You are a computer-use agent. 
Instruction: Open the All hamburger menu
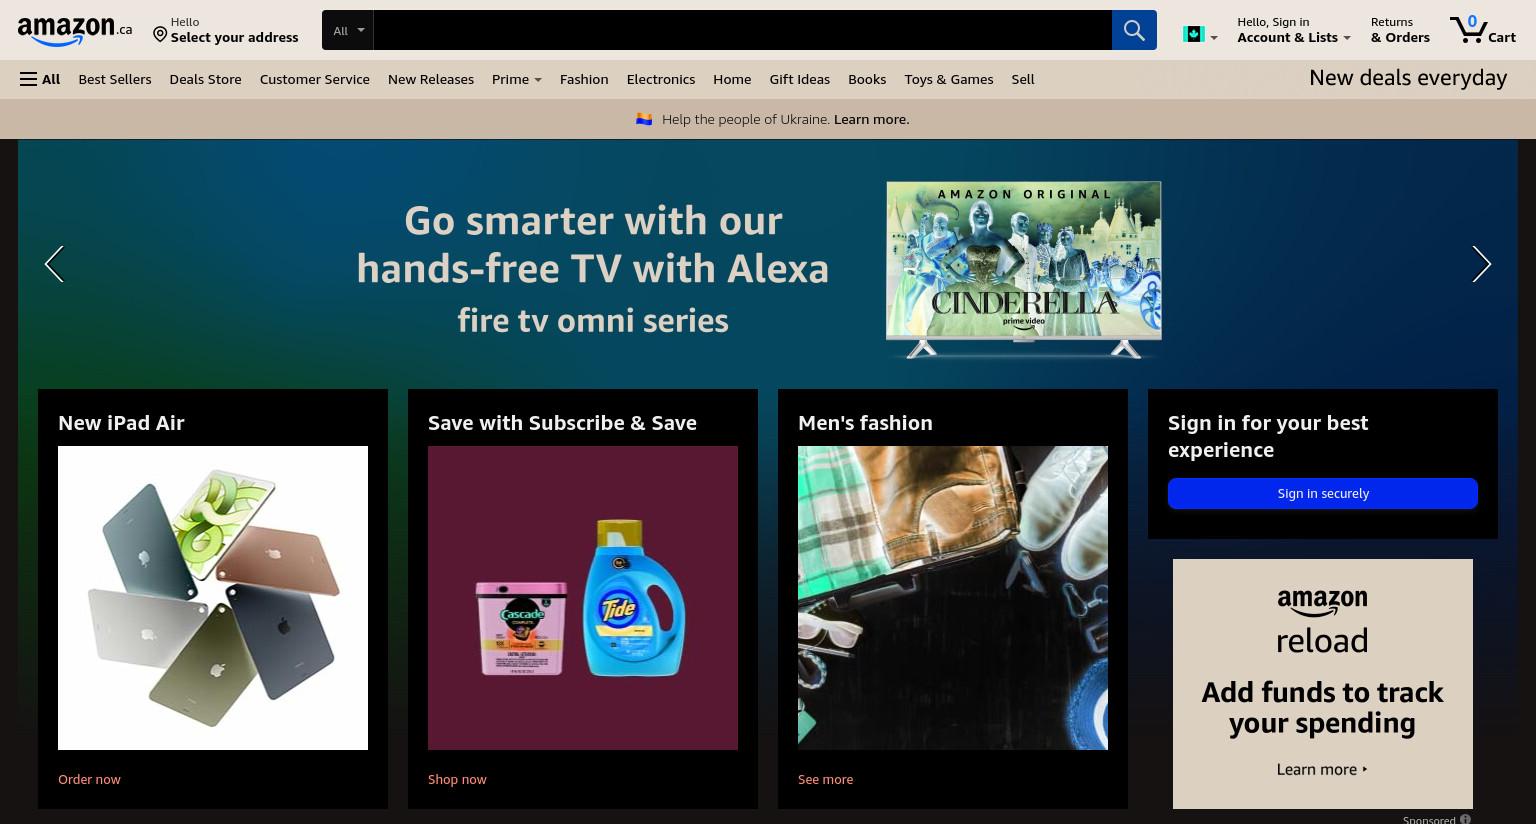40,79
